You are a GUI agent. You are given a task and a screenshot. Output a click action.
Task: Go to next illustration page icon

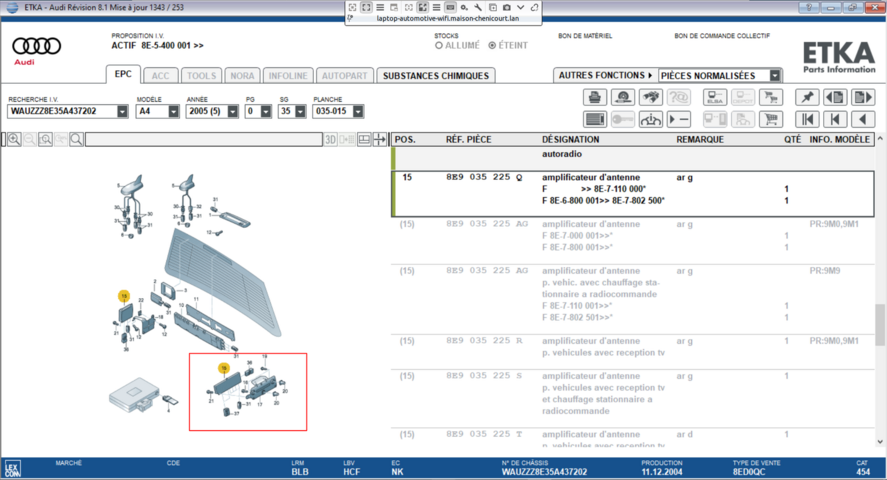[x=863, y=97]
